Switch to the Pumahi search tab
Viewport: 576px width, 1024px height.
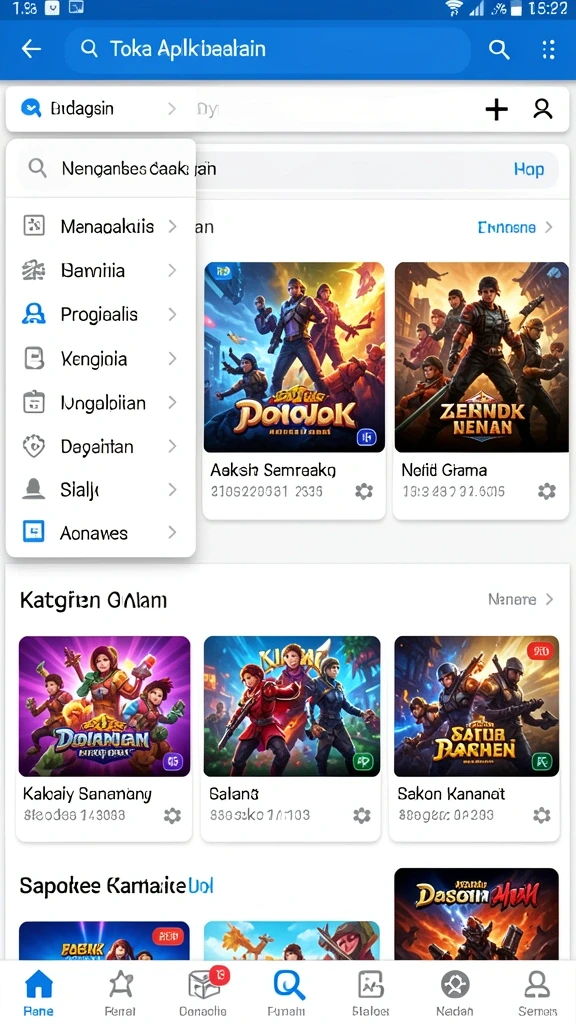coord(287,993)
